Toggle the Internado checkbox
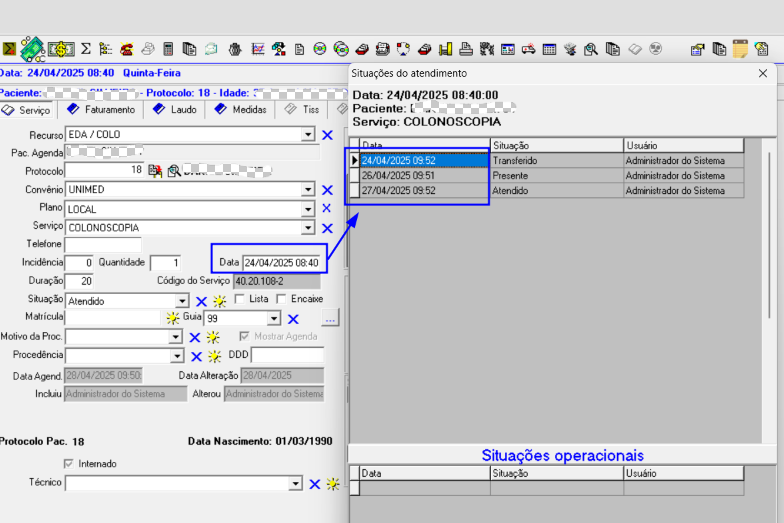 point(68,464)
